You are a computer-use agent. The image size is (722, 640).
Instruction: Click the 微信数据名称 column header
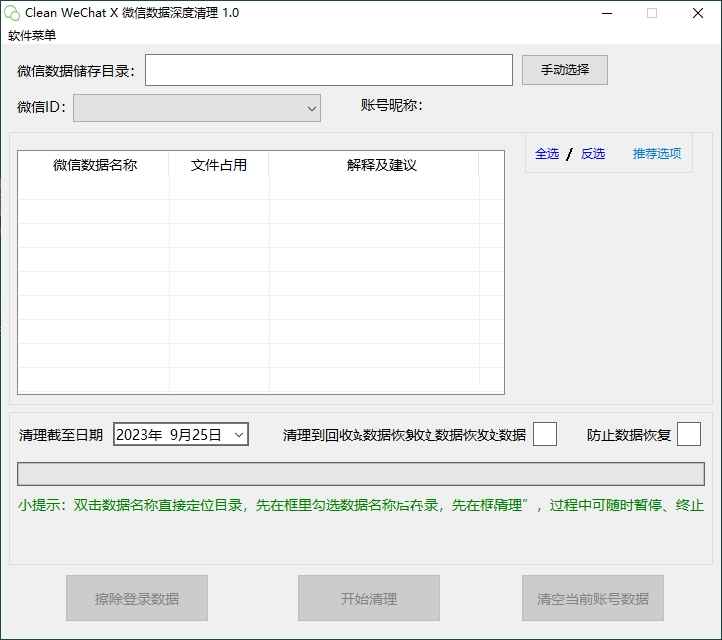tap(94, 165)
